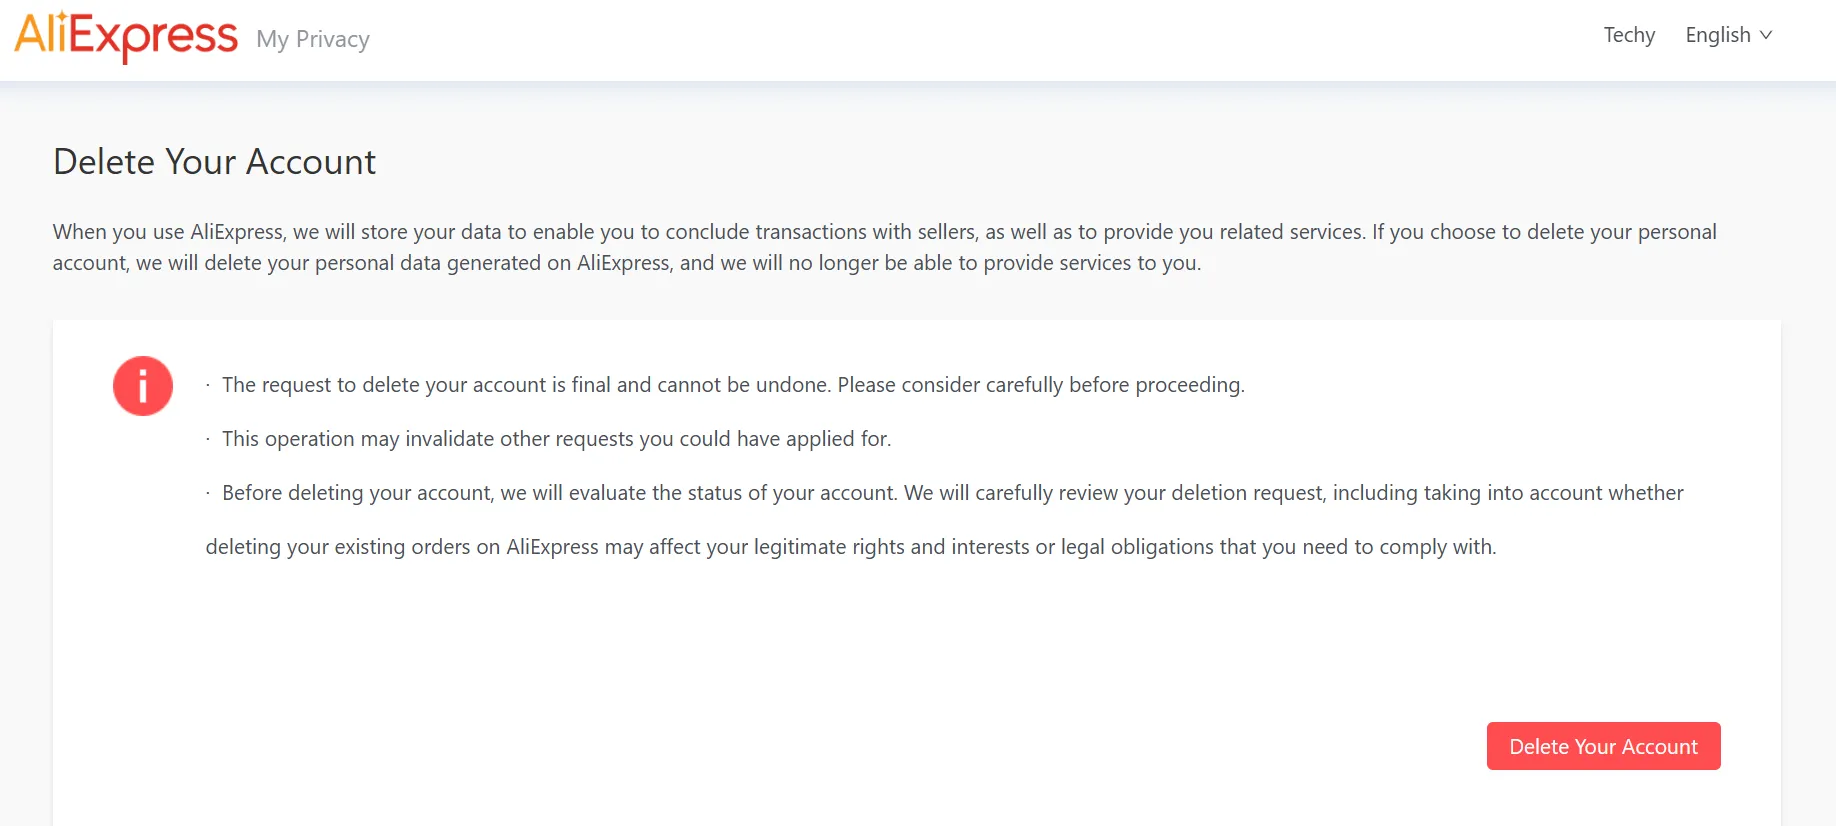Click the red info warning icon
This screenshot has width=1836, height=826.
tap(143, 386)
